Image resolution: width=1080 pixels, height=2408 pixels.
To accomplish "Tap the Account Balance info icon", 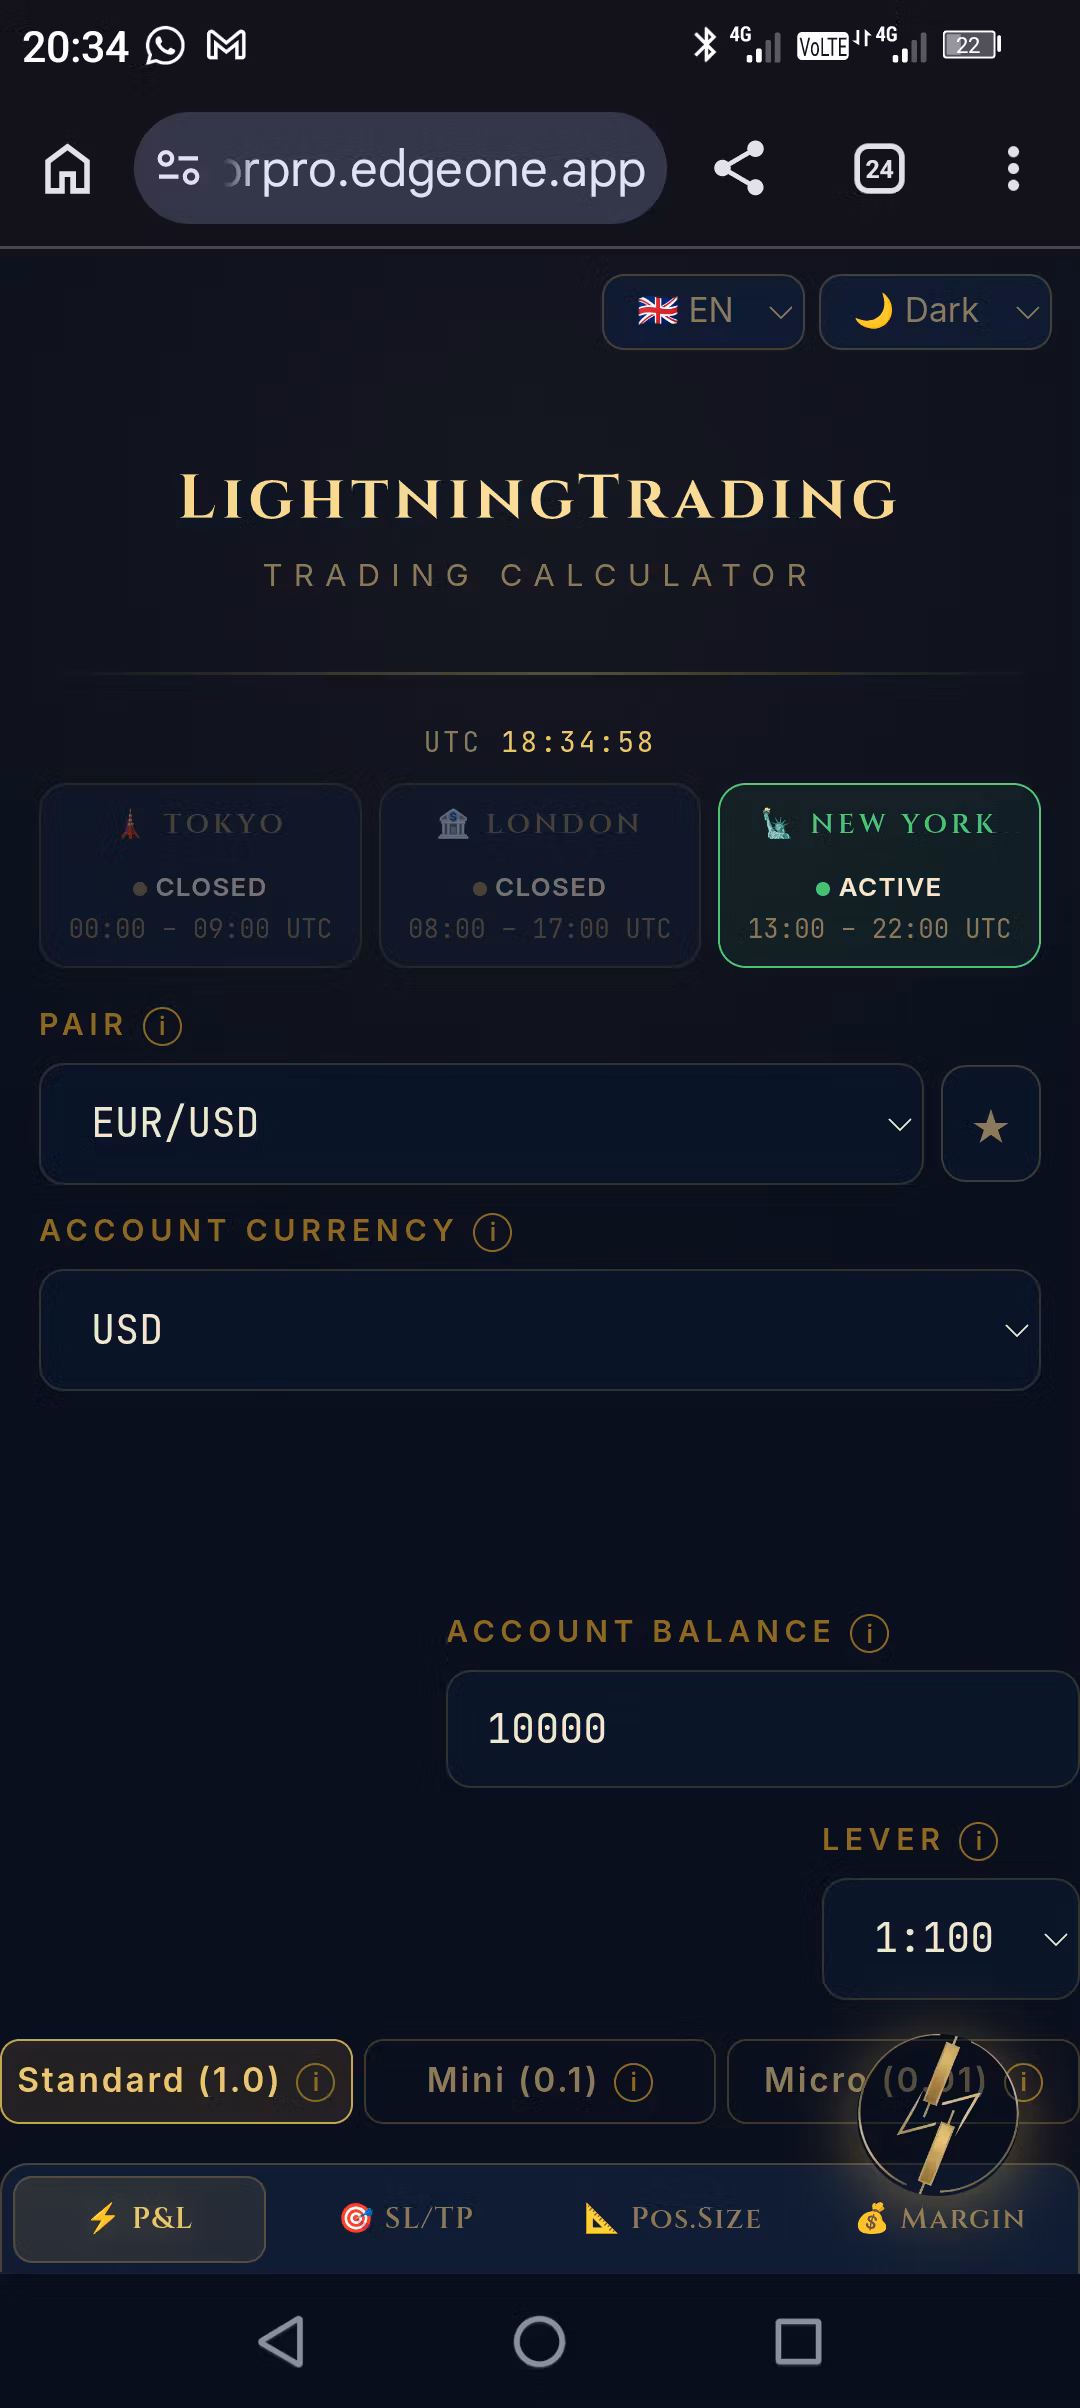I will [869, 1633].
